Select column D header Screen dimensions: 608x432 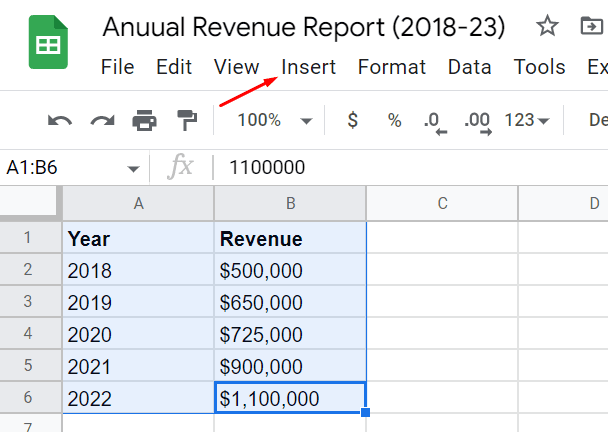pos(563,203)
